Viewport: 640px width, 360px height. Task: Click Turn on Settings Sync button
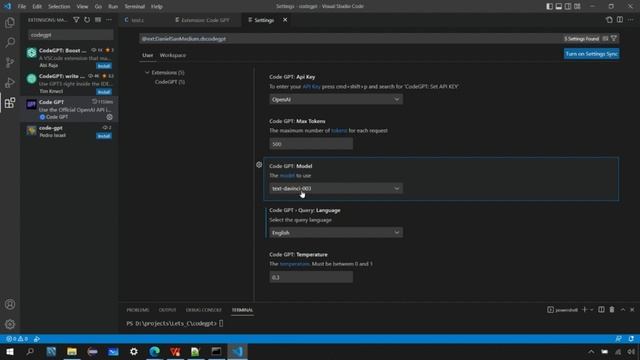(591, 54)
